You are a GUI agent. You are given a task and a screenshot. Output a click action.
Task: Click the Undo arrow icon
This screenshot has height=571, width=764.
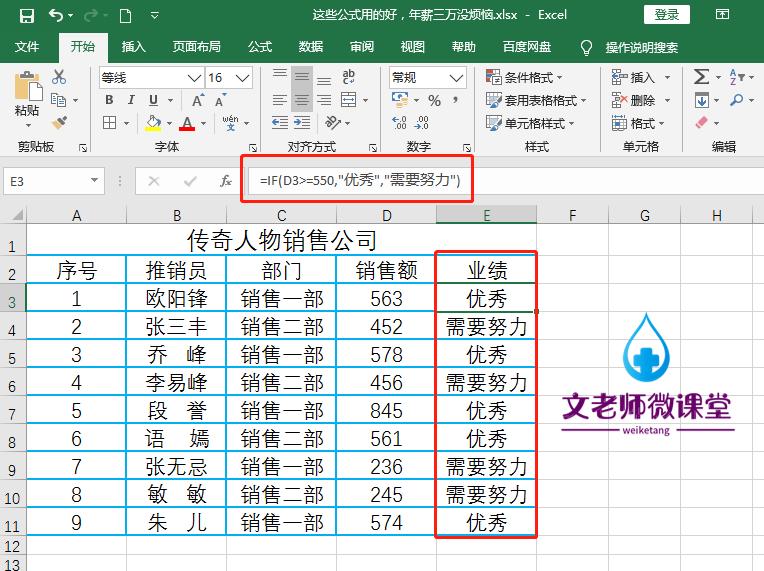56,16
